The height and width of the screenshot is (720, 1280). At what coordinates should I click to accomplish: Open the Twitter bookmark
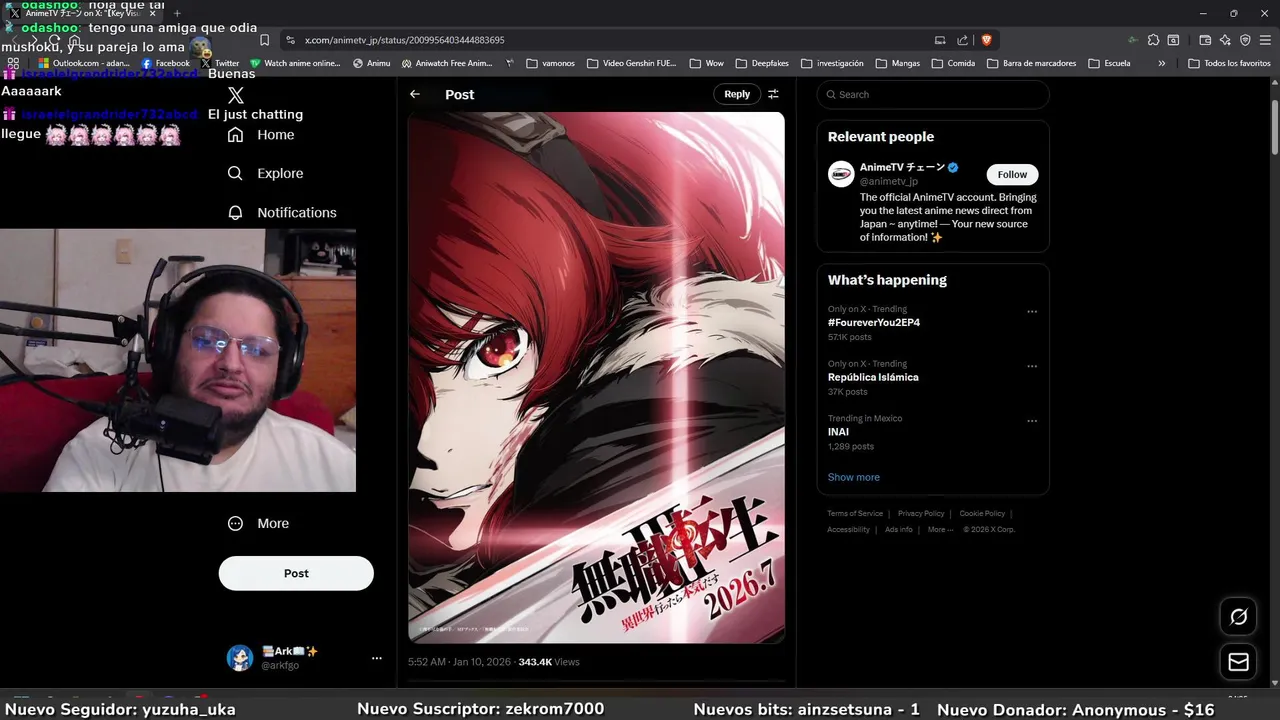(x=221, y=63)
